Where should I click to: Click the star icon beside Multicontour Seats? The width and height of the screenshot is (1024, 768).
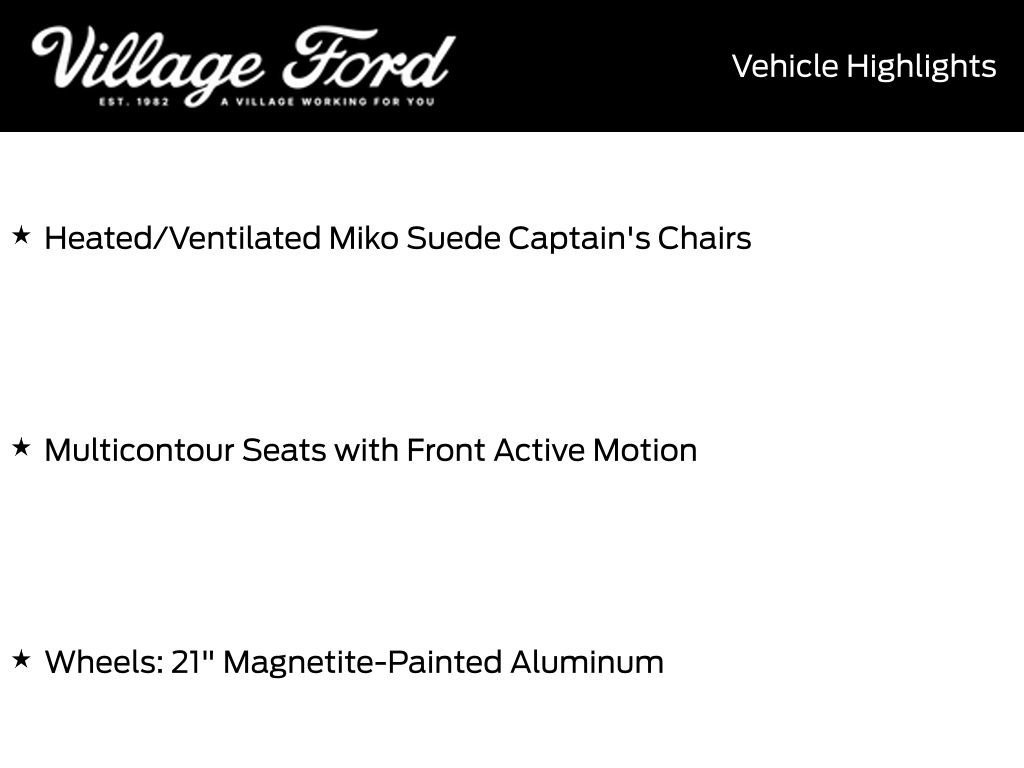tap(22, 447)
